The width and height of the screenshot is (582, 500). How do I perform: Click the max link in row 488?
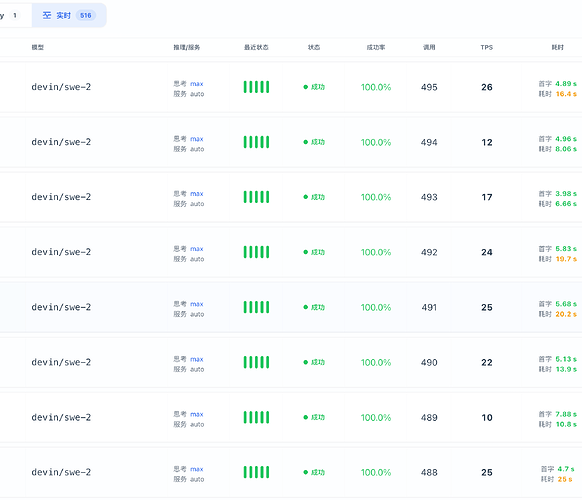(x=197, y=469)
